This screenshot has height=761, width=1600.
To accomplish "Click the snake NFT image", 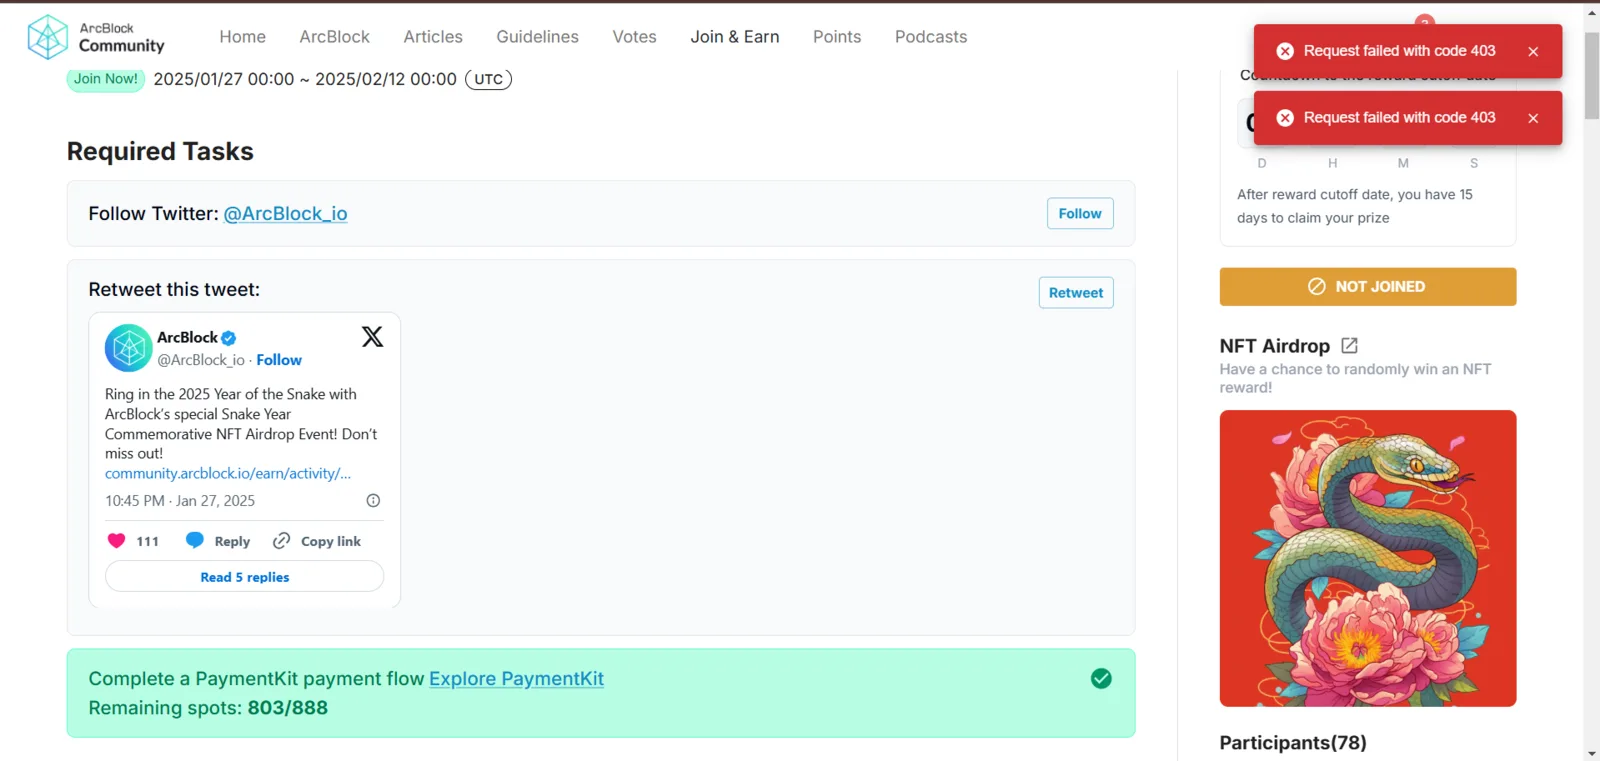I will [1368, 558].
